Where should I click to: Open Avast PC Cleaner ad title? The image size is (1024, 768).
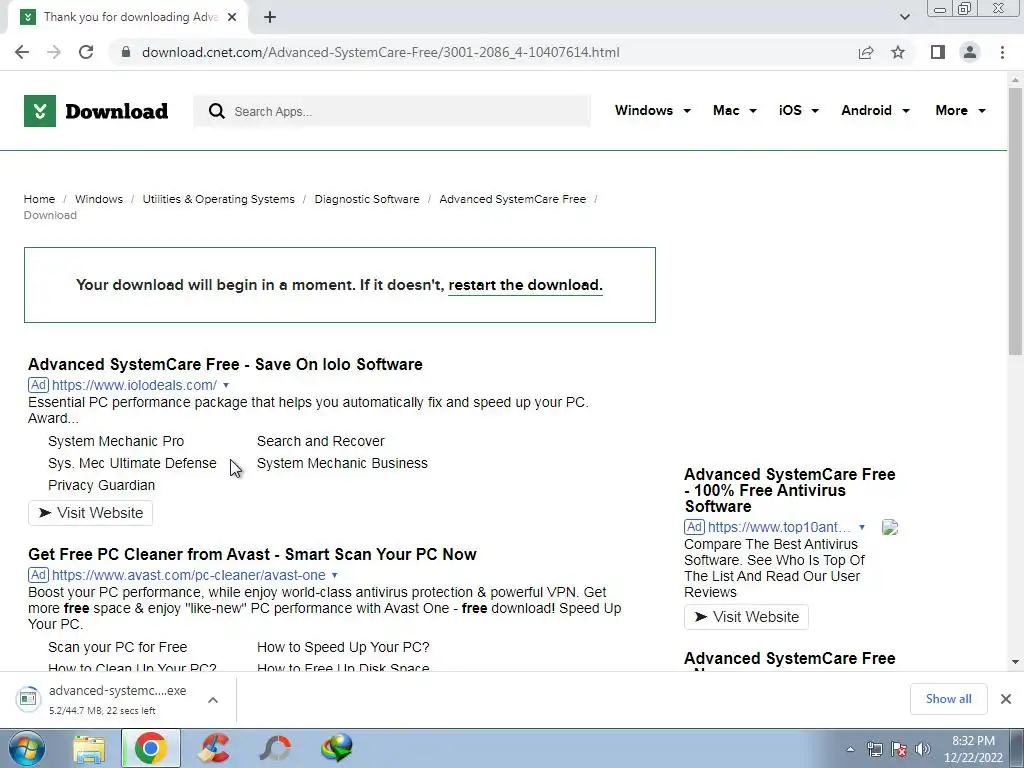(252, 554)
